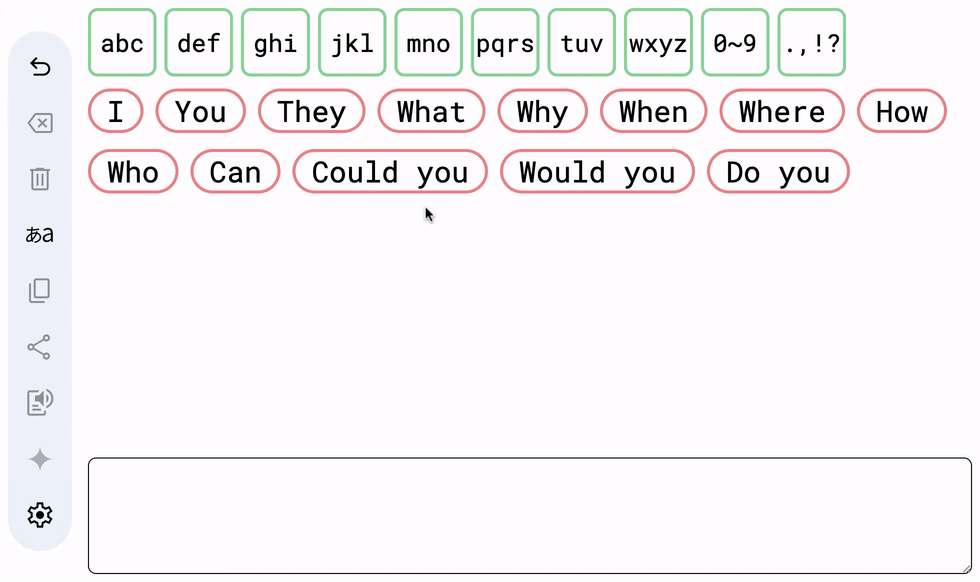The width and height of the screenshot is (980, 582).
Task: Open the punctuation .,!? key group
Action: tap(812, 43)
